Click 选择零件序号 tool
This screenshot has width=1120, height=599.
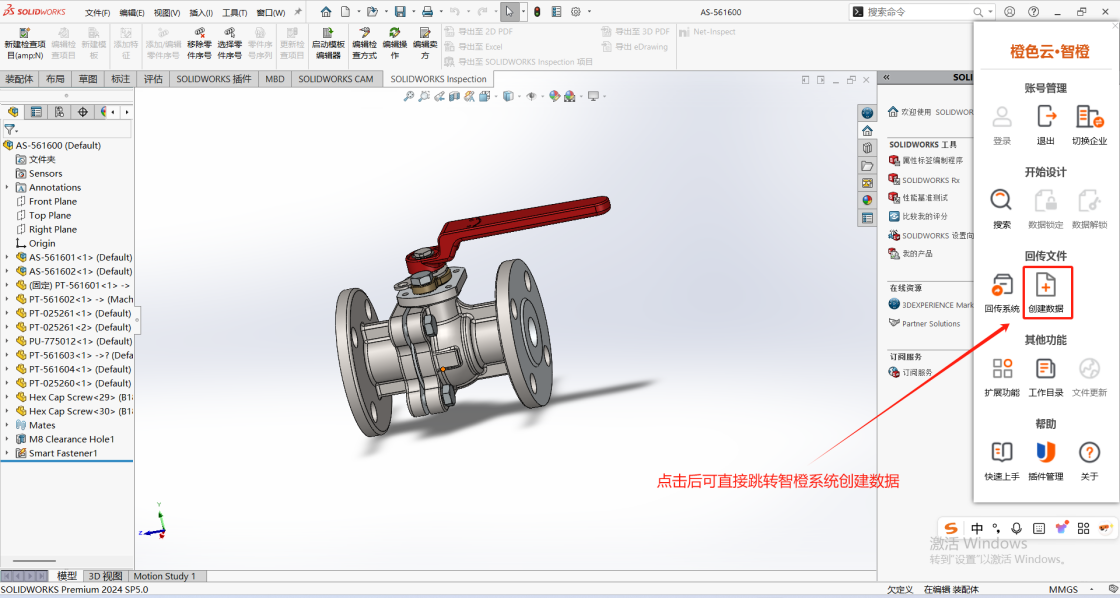tap(229, 44)
